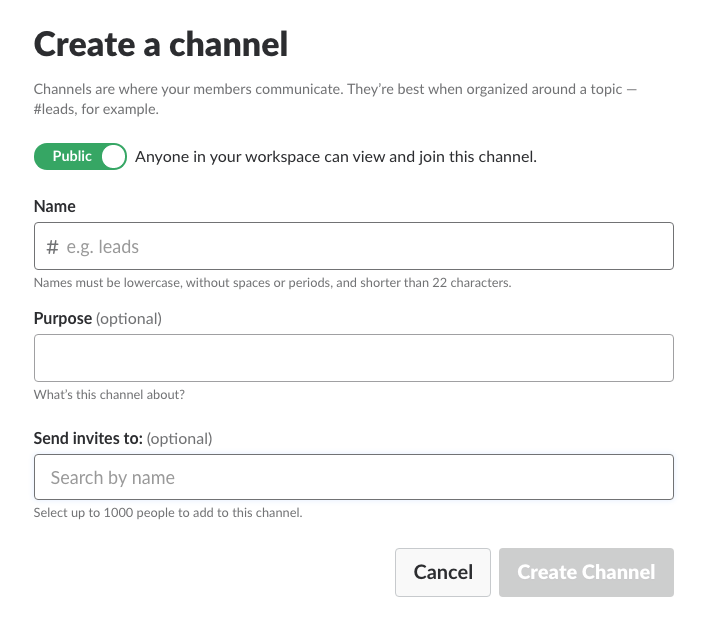
Task: Select the 'Search by name' invite field
Action: (x=353, y=478)
